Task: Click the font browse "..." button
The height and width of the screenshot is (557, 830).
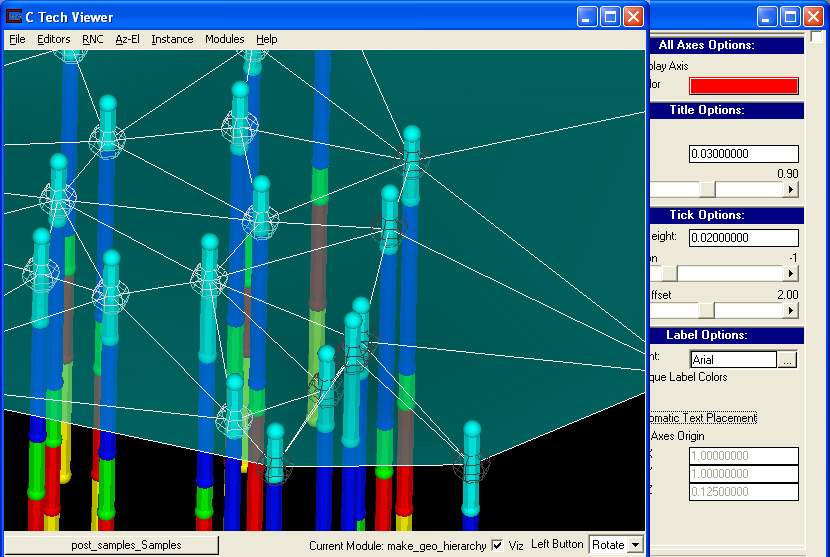Action: coord(788,359)
